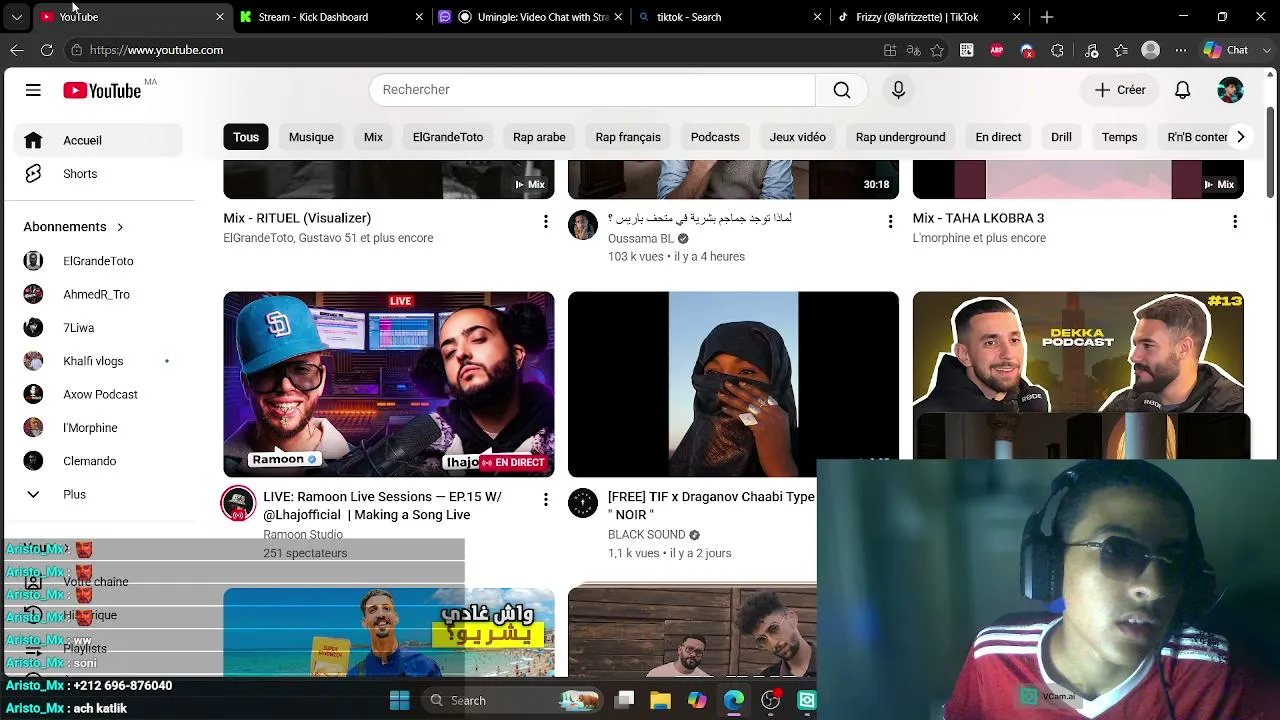Open Ramoon Studio channel avatar

point(238,503)
